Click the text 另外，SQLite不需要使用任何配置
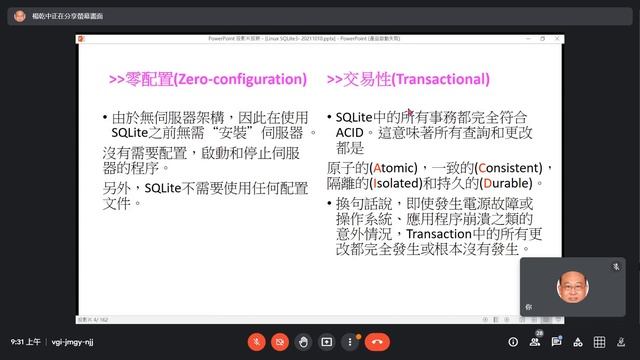This screenshot has height=360, width=640. point(205,188)
